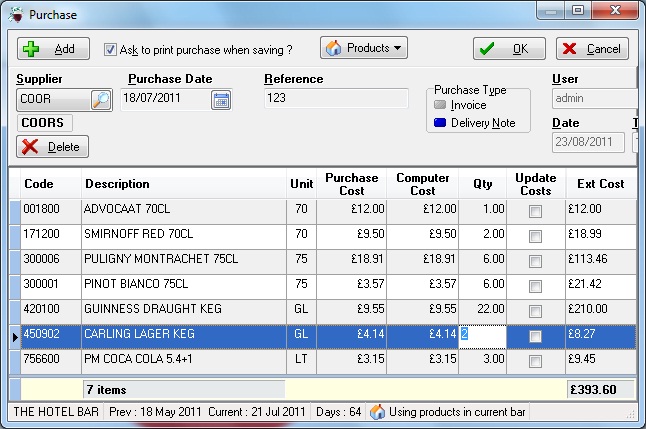Click Computer Cost £3.57 cell
The width and height of the screenshot is (646, 429).
[423, 286]
